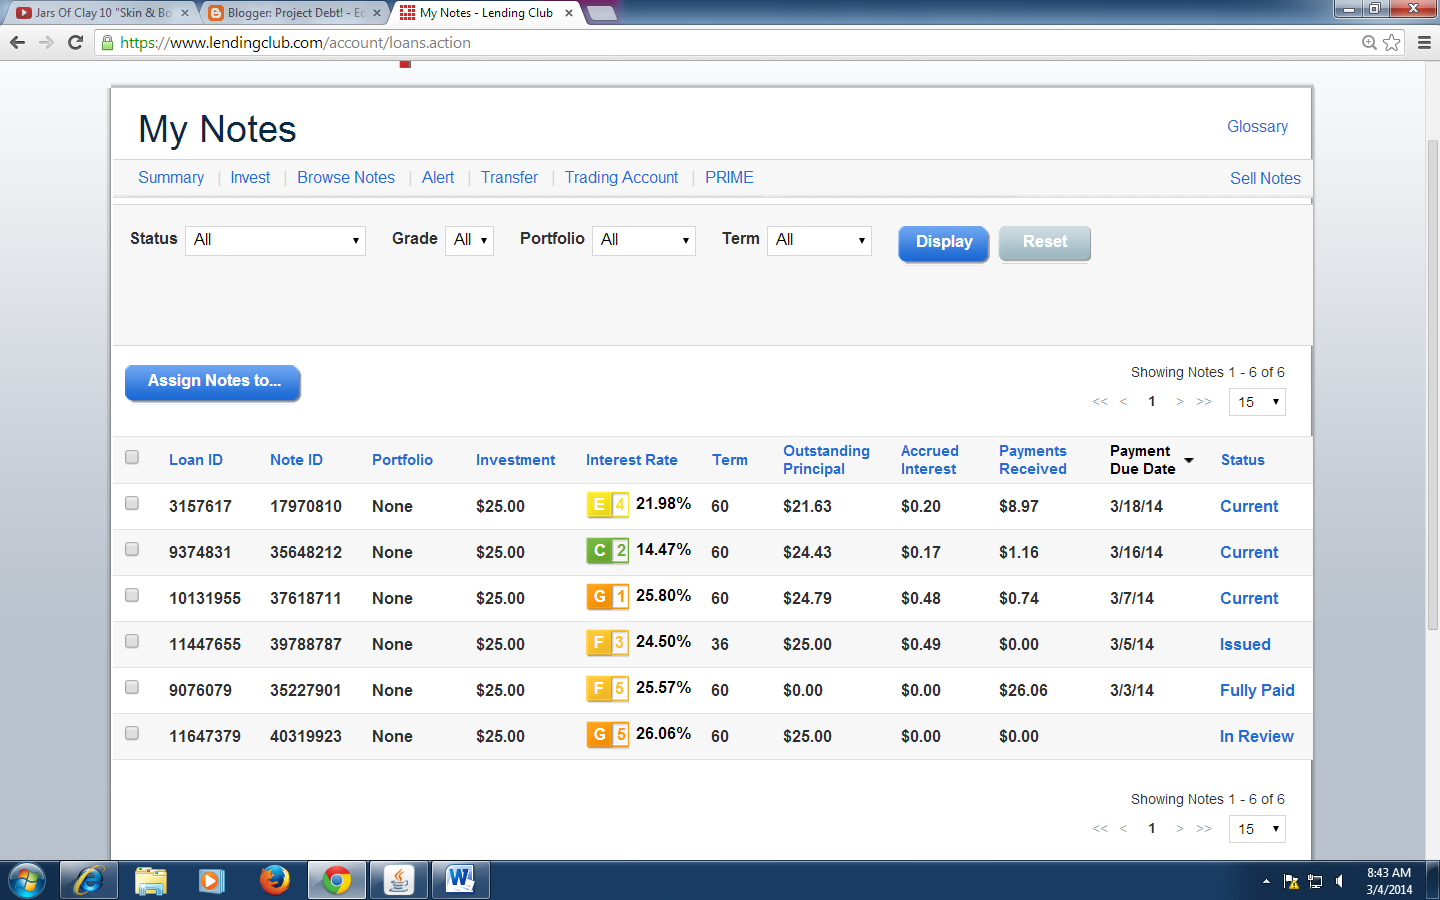Go back using the browser back arrow
The height and width of the screenshot is (900, 1440).
(x=17, y=43)
